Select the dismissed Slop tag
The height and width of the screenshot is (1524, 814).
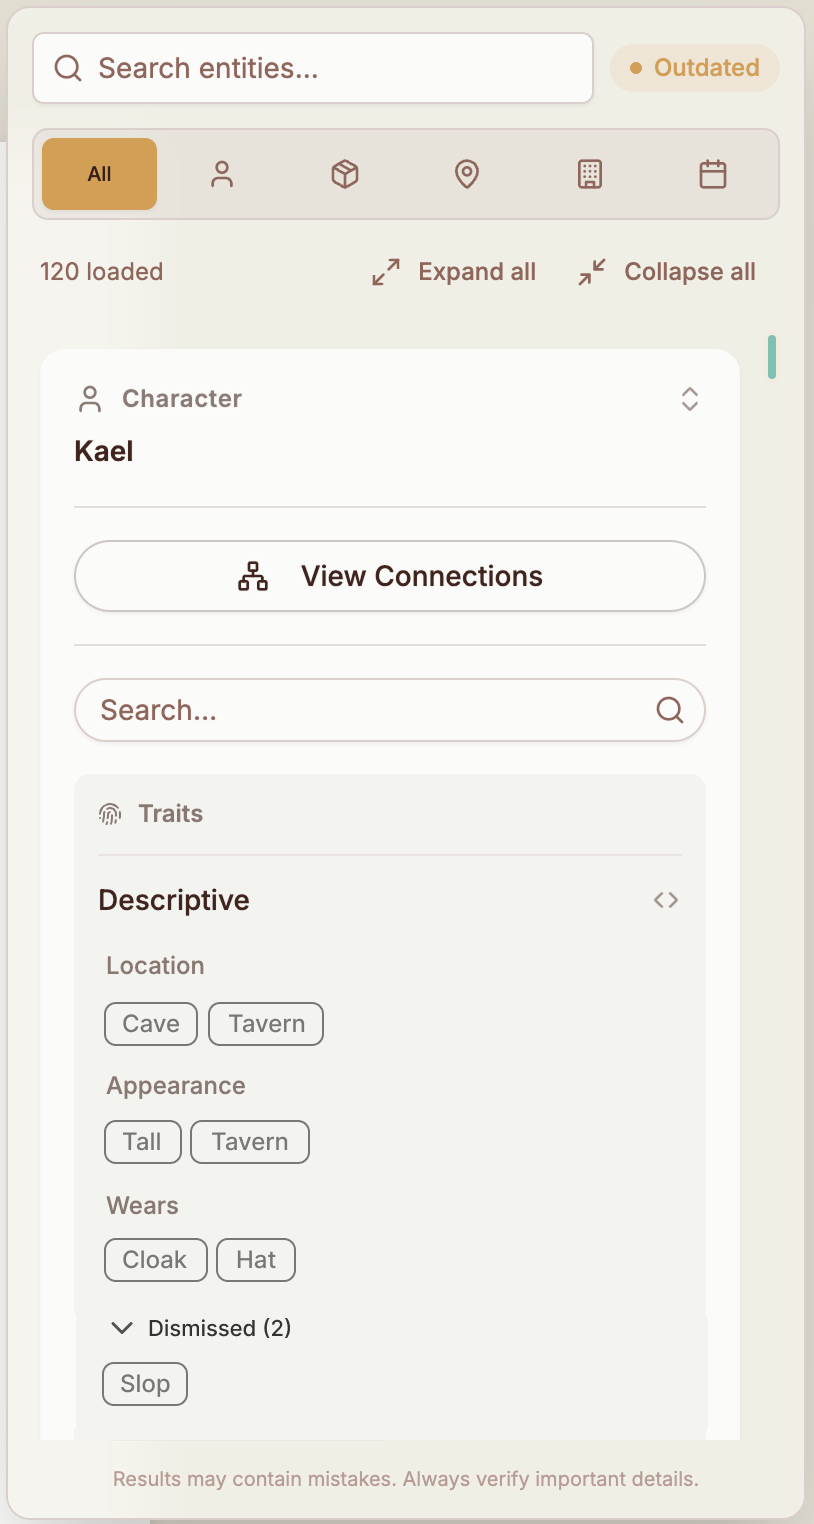(145, 1384)
